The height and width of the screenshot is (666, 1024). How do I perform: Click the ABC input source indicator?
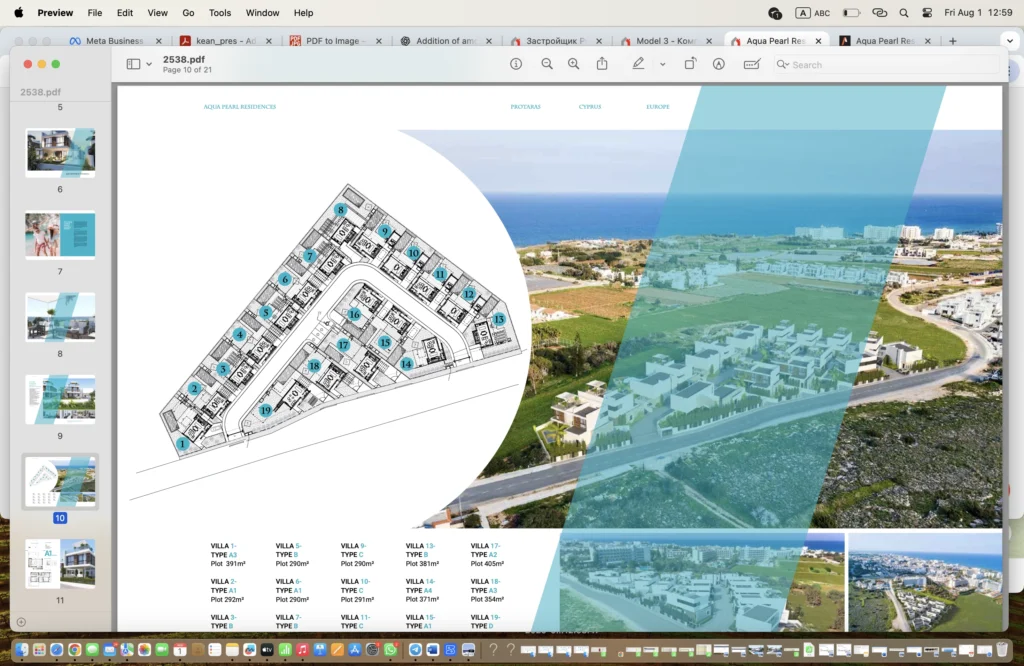[x=813, y=12]
